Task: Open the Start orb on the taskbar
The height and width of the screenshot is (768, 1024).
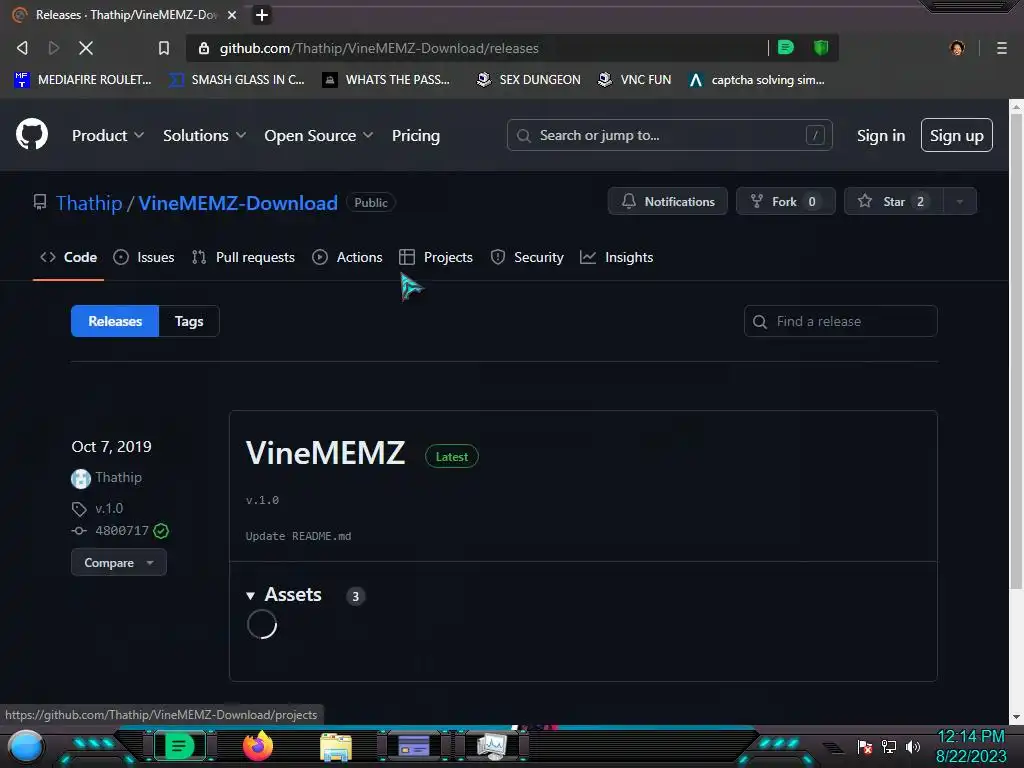Action: 26,747
